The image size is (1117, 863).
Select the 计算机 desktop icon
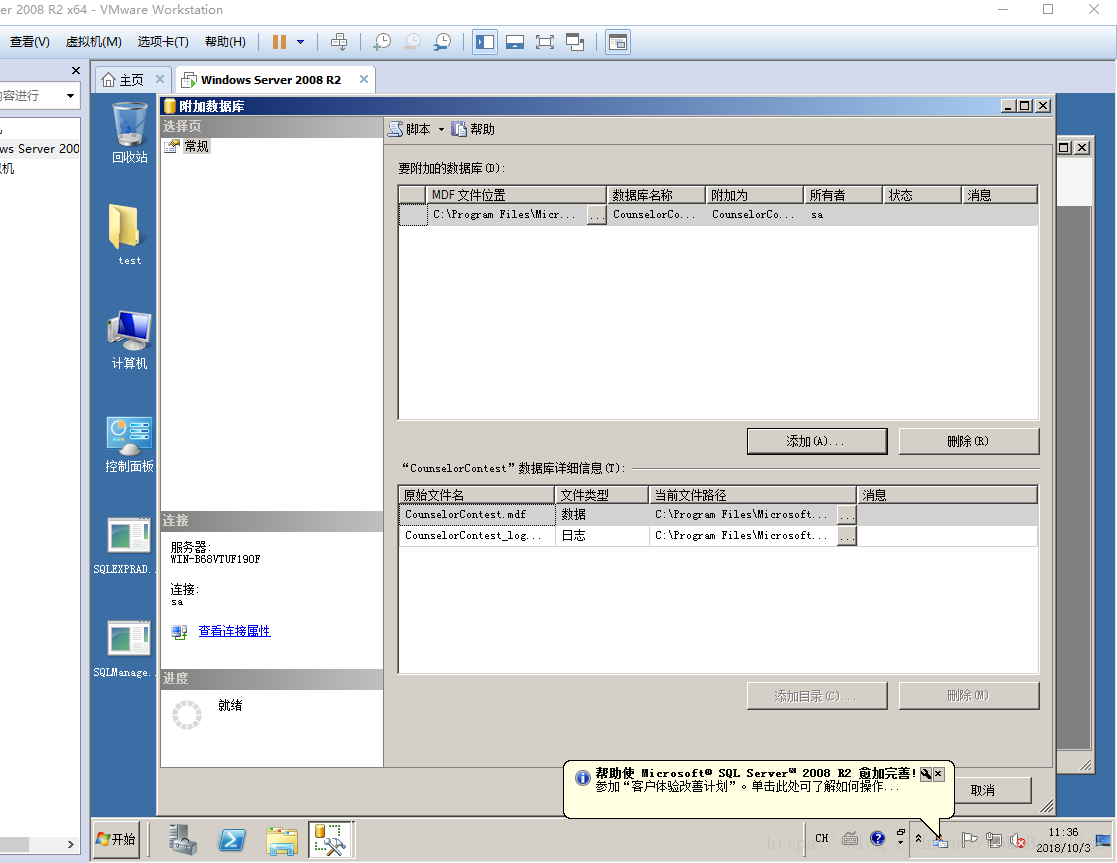129,340
